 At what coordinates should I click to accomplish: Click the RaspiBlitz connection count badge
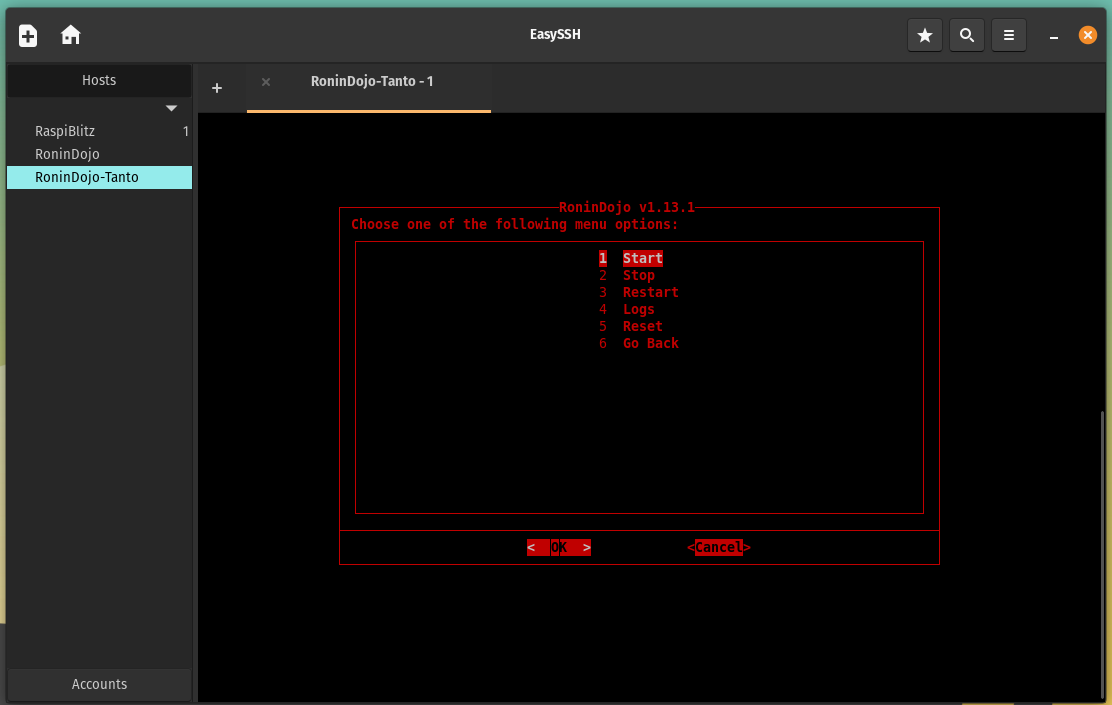pyautogui.click(x=186, y=131)
